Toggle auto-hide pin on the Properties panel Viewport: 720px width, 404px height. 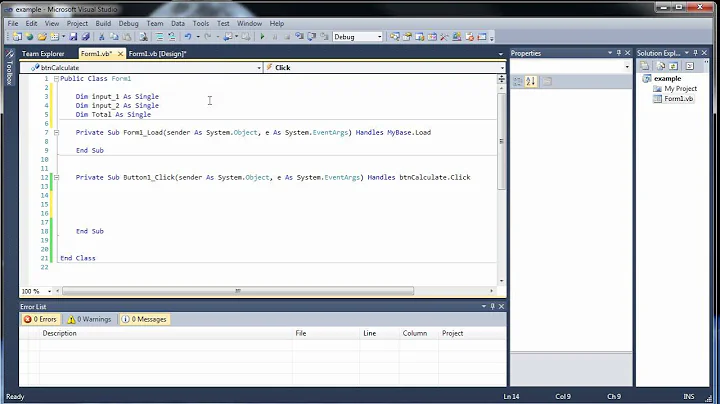(619, 53)
